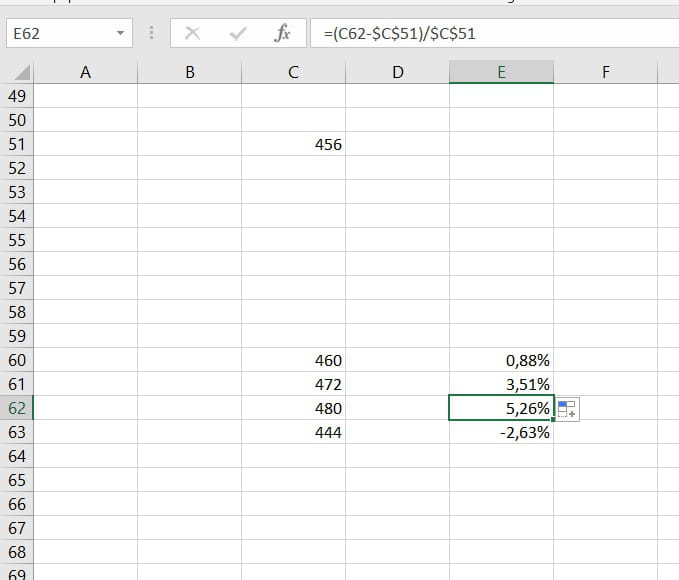The height and width of the screenshot is (580, 679).
Task: Select cell containing 444
Action: point(293,432)
